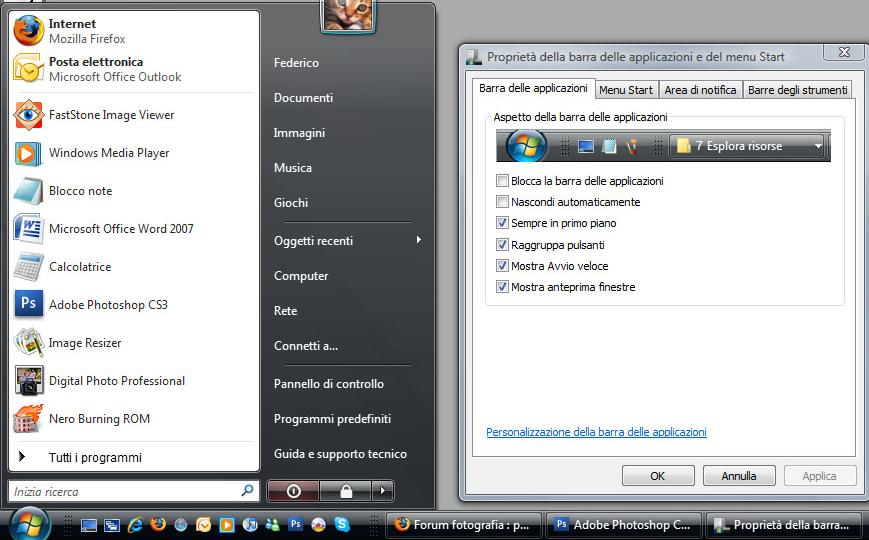Open Rete from Start menu

285,311
